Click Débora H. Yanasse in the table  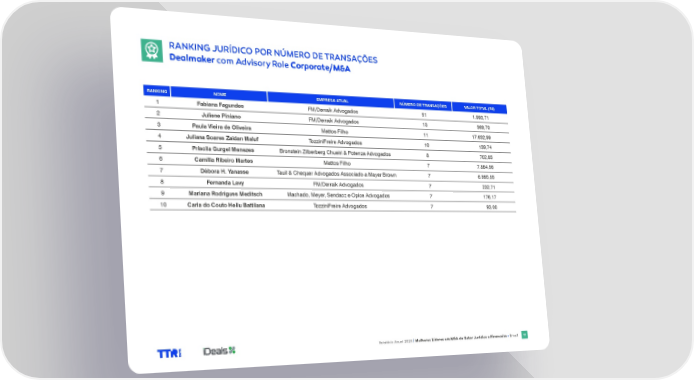[224, 171]
